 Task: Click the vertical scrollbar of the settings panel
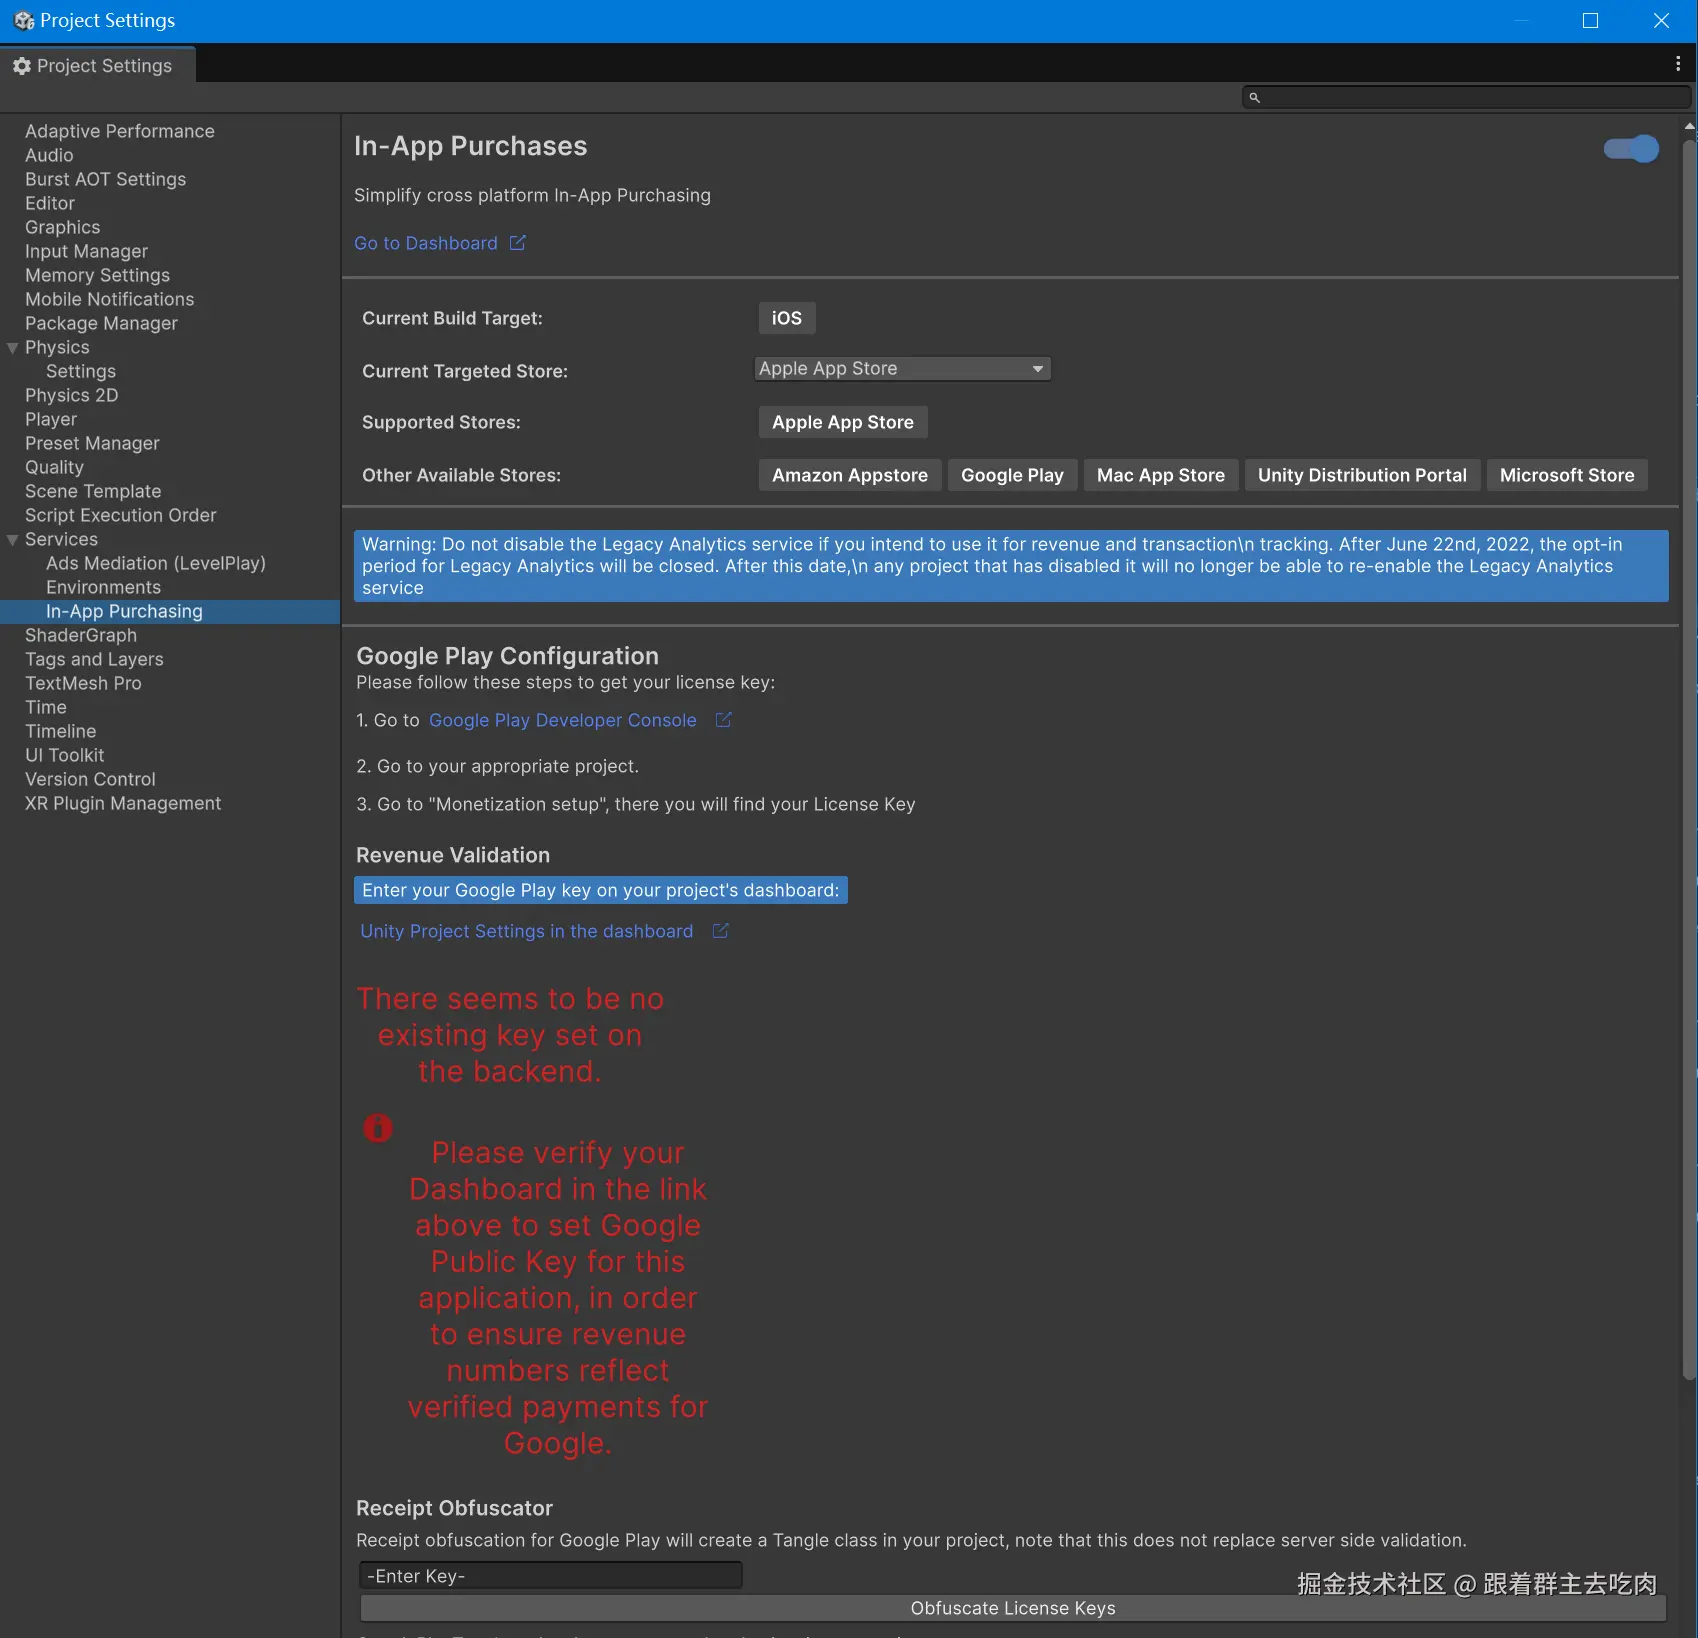pyautogui.click(x=1689, y=760)
